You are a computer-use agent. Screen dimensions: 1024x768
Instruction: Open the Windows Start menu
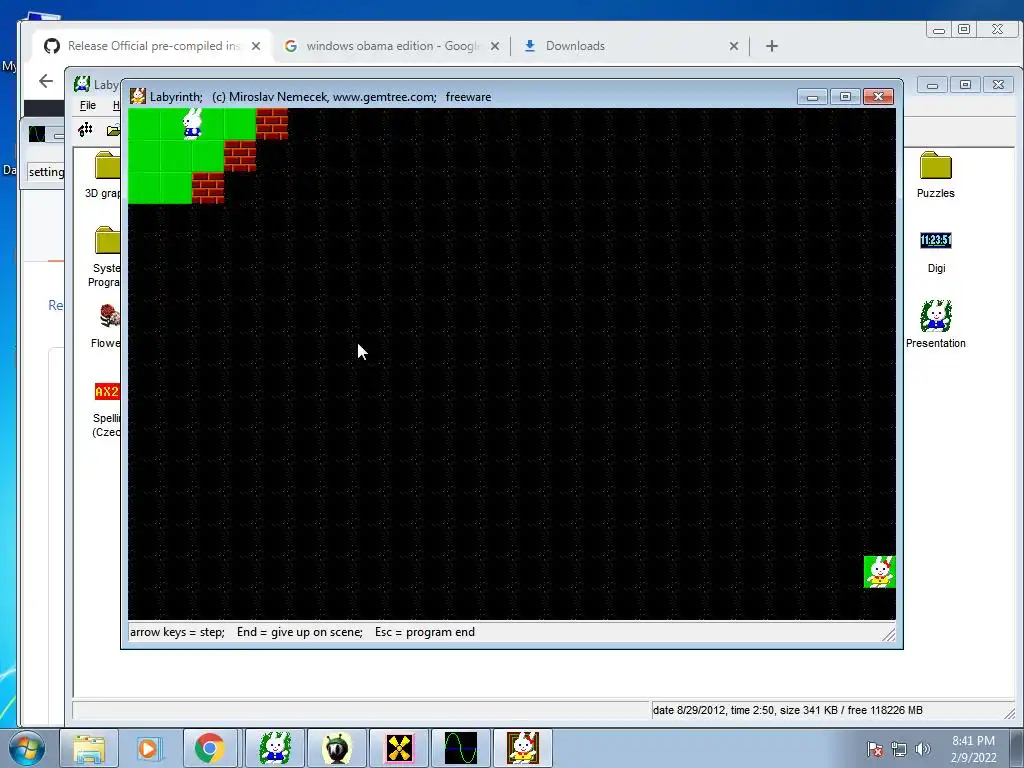tap(26, 748)
